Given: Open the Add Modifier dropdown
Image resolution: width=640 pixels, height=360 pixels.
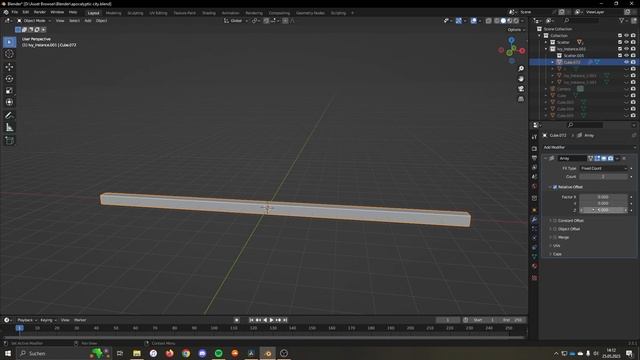Looking at the screenshot, I should pyautogui.click(x=589, y=147).
